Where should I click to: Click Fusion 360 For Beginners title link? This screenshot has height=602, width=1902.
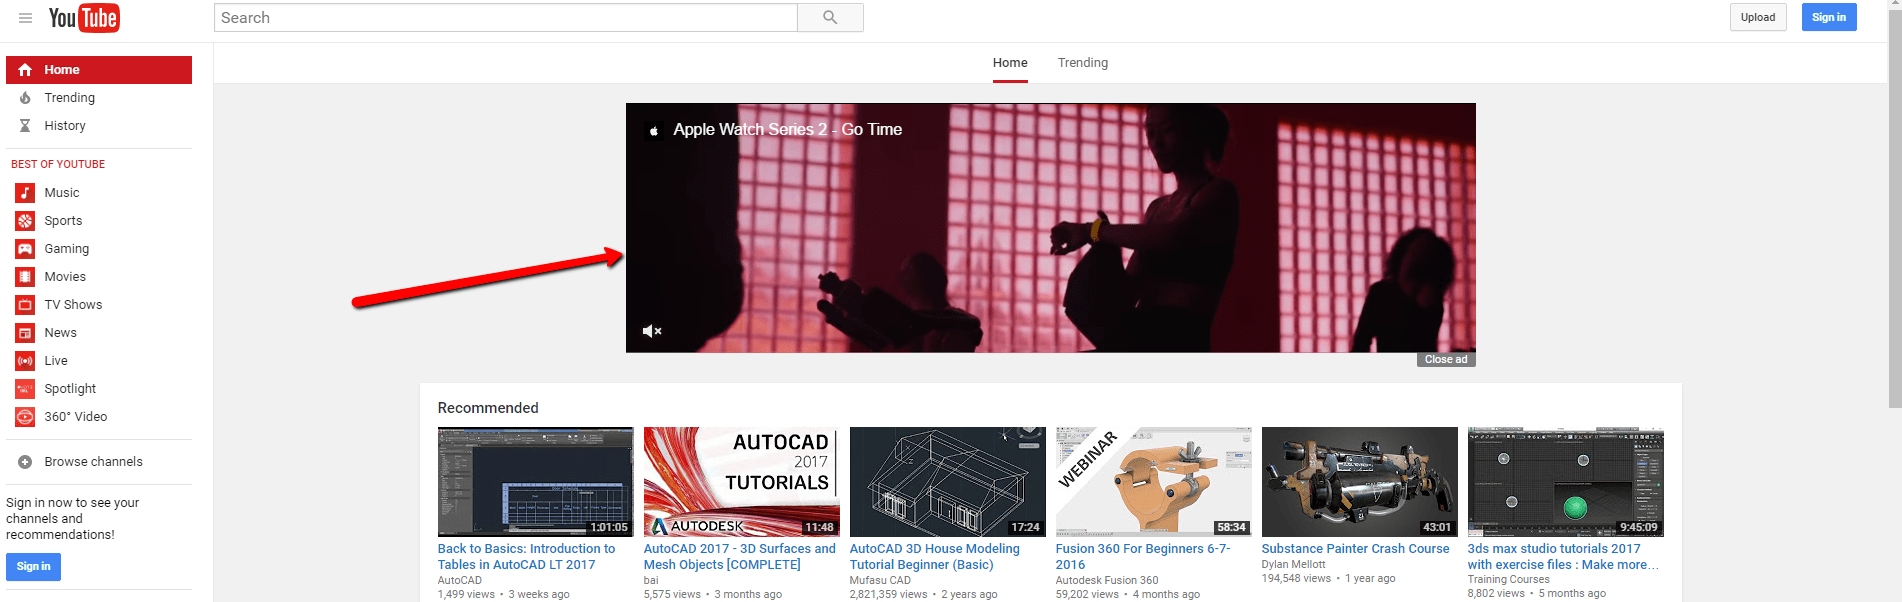pos(1143,557)
